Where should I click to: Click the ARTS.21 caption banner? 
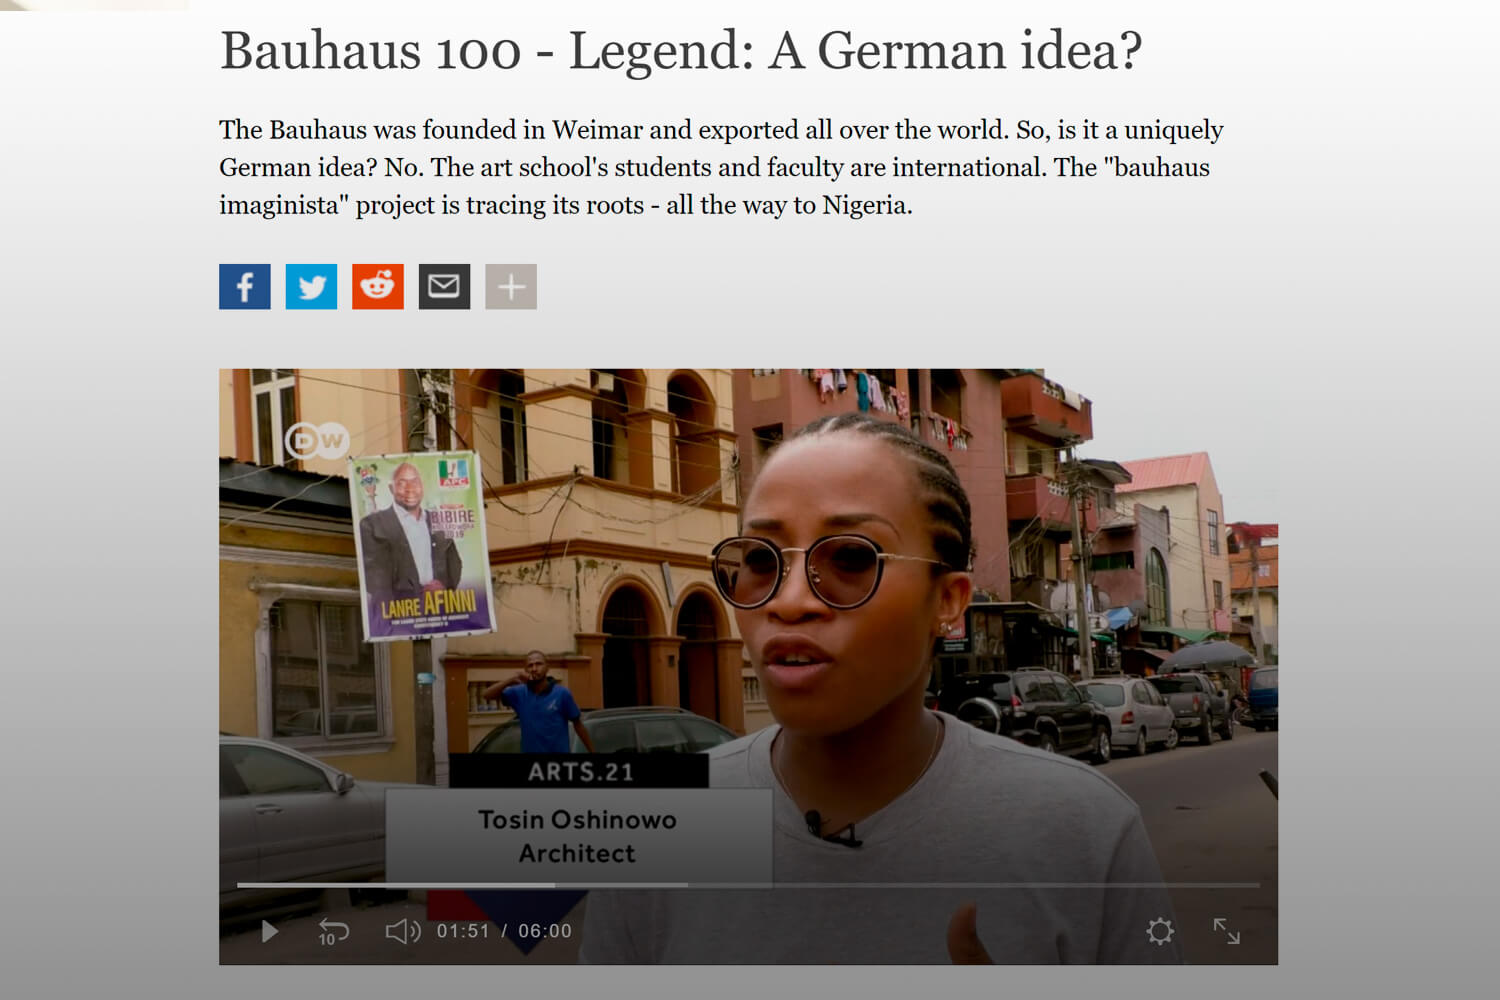click(580, 771)
